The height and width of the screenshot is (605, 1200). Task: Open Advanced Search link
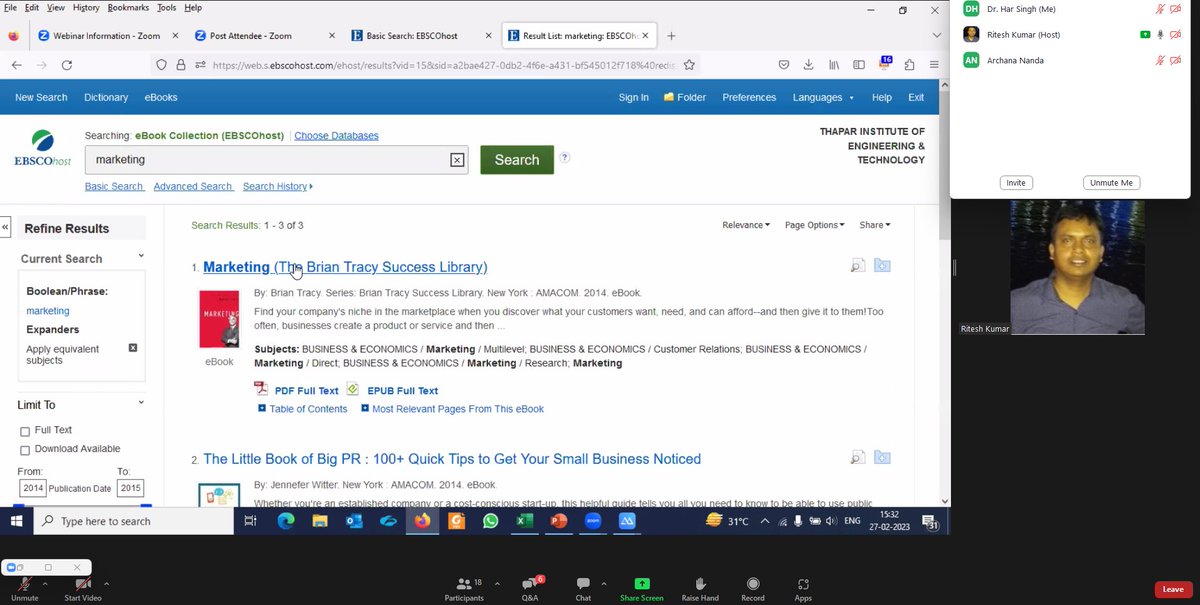click(x=193, y=187)
